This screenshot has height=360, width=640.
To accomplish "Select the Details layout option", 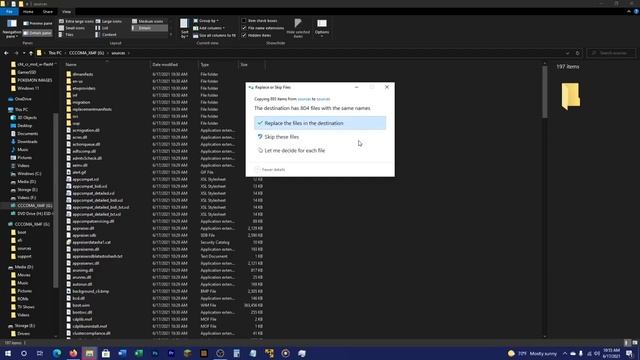I will pyautogui.click(x=149, y=28).
